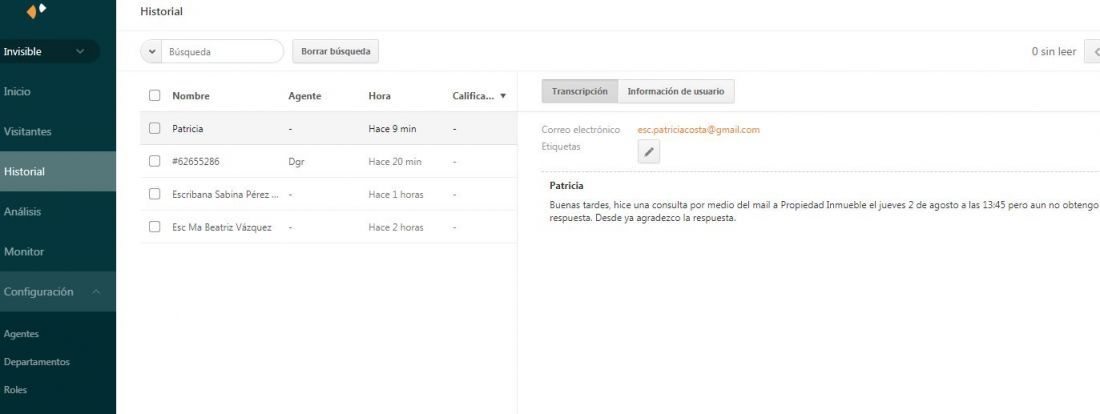Switch to the Transcripción tab
The width and height of the screenshot is (1100, 414).
(x=579, y=91)
